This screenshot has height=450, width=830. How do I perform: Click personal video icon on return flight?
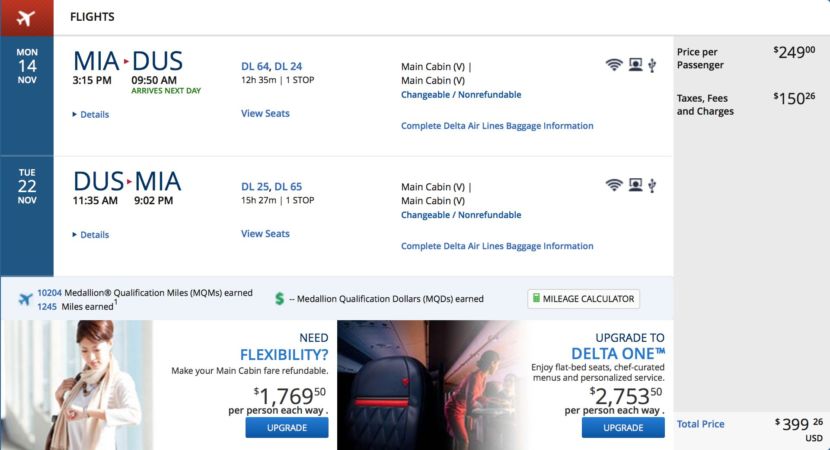[x=635, y=186]
